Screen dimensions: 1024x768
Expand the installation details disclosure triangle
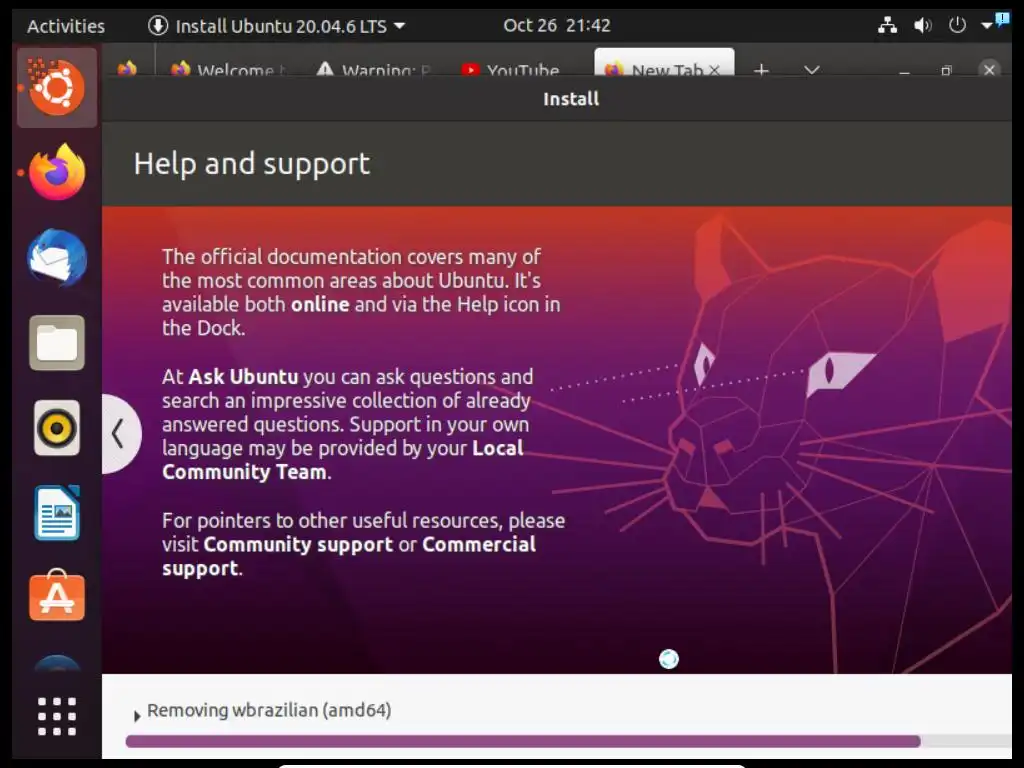click(136, 716)
